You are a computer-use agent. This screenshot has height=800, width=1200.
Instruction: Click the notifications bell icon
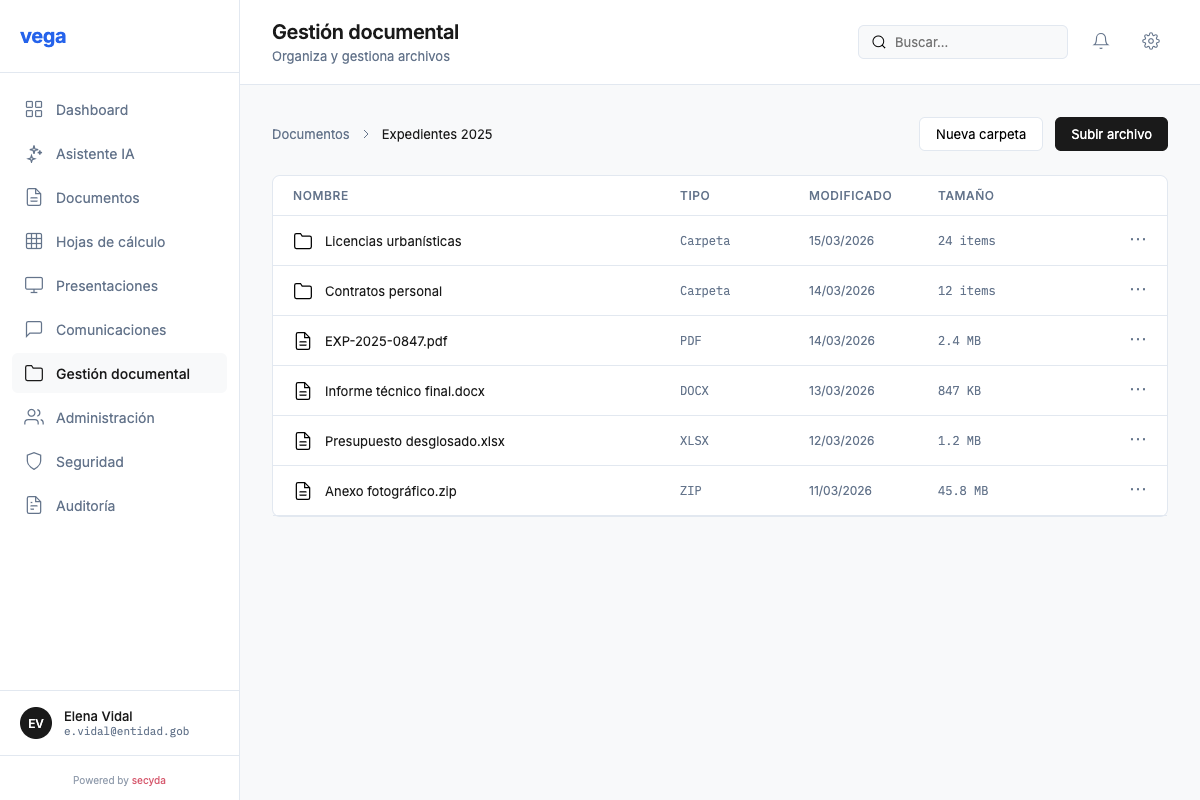point(1101,41)
